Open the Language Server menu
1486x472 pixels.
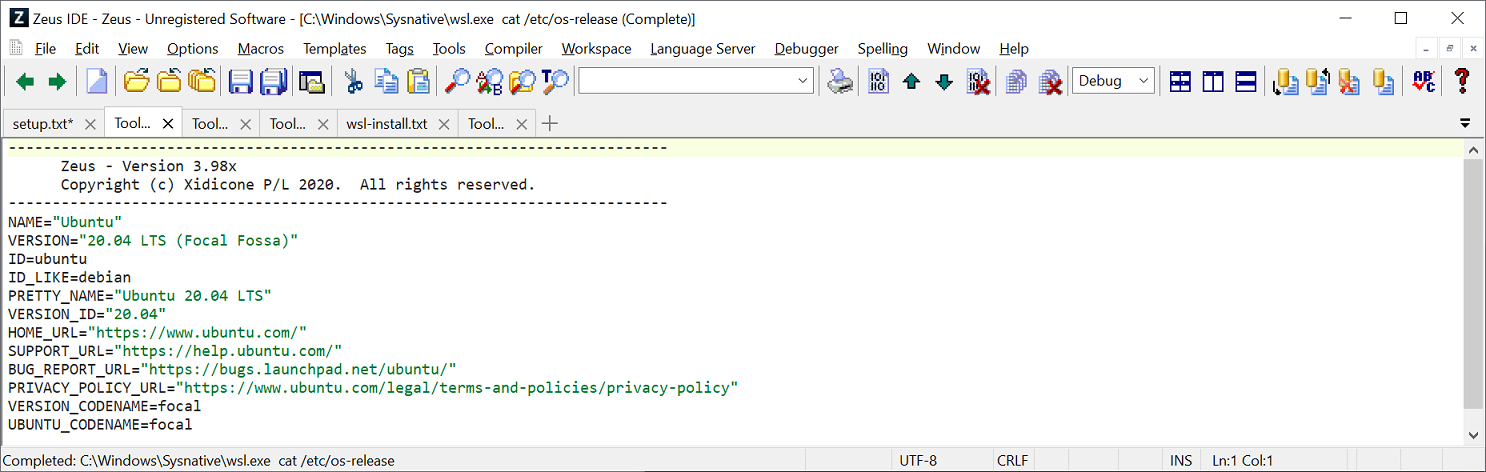point(703,48)
